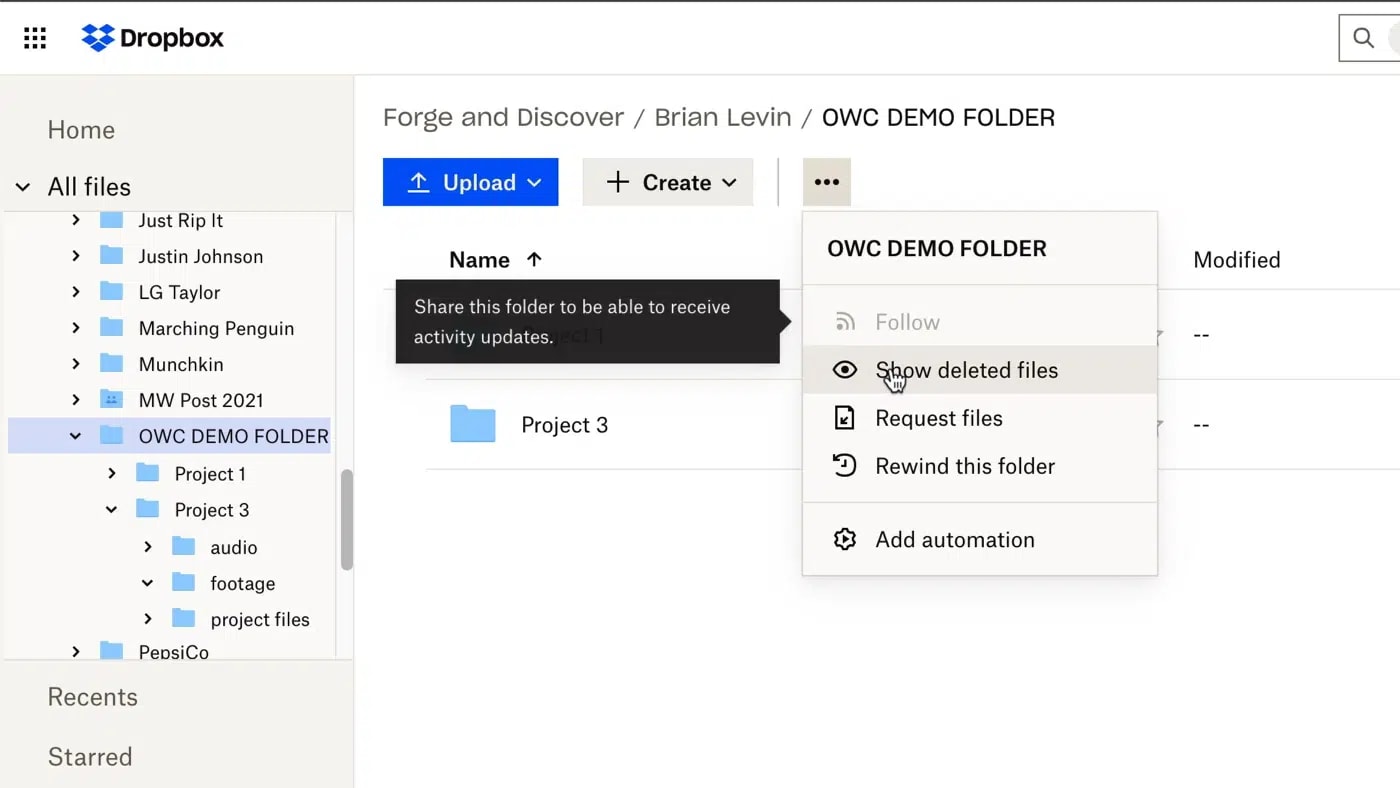
Task: Open the Create dropdown menu
Action: coord(667,182)
